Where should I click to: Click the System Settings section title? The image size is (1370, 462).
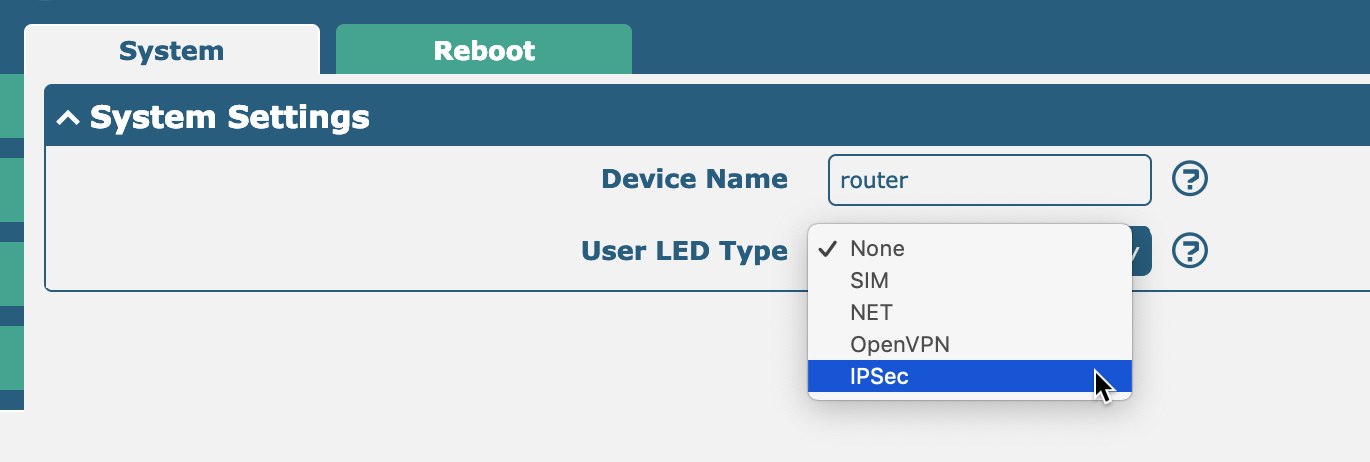(230, 118)
